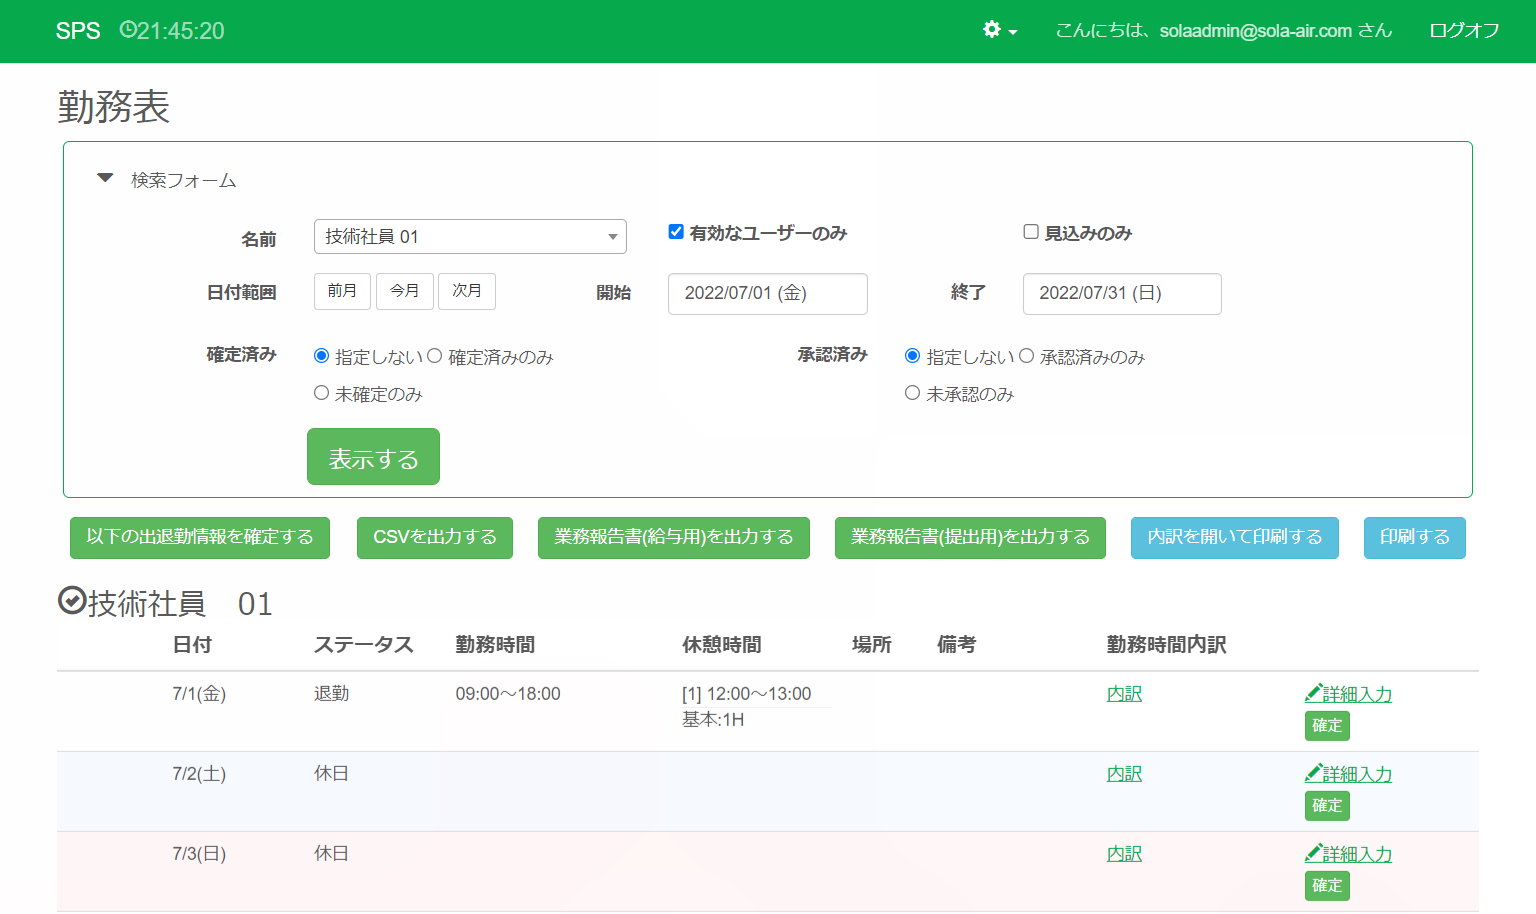Click the 今月 date range button
This screenshot has height=914, width=1536.
[x=405, y=291]
